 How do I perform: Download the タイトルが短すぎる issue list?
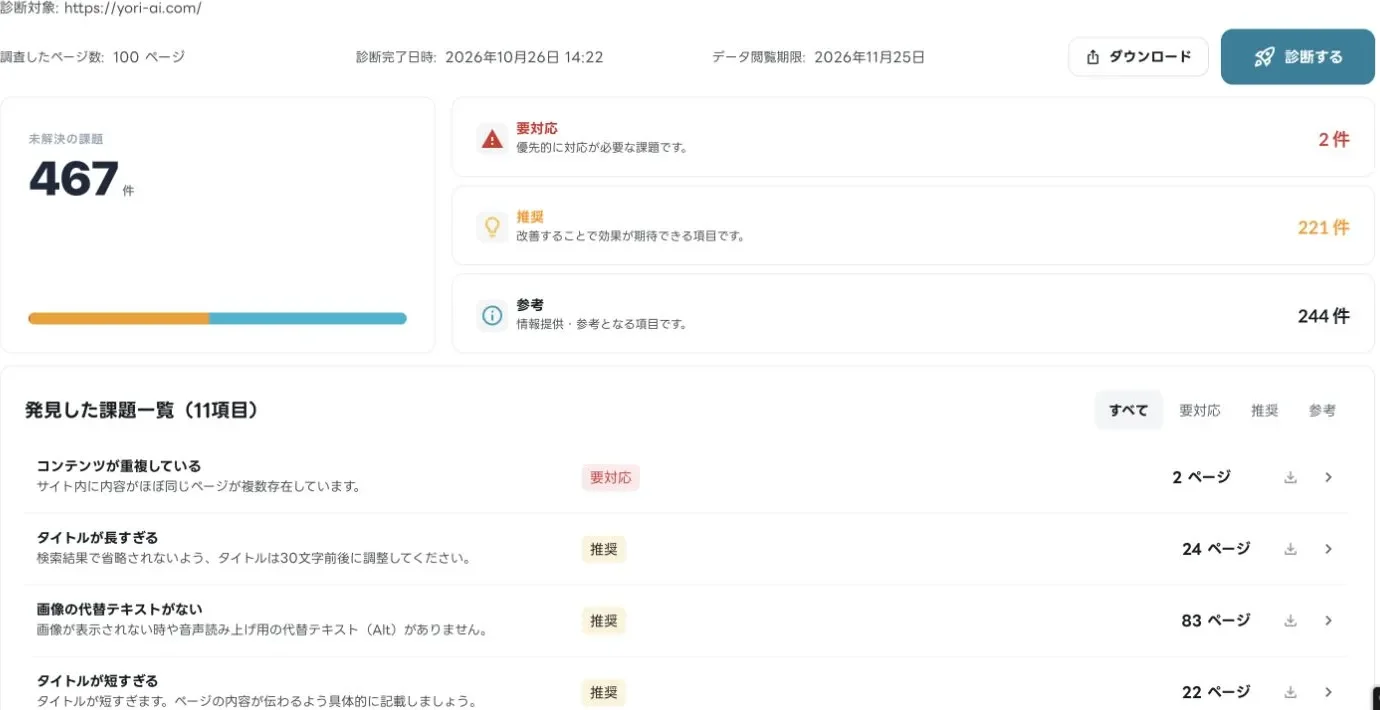(x=1290, y=692)
